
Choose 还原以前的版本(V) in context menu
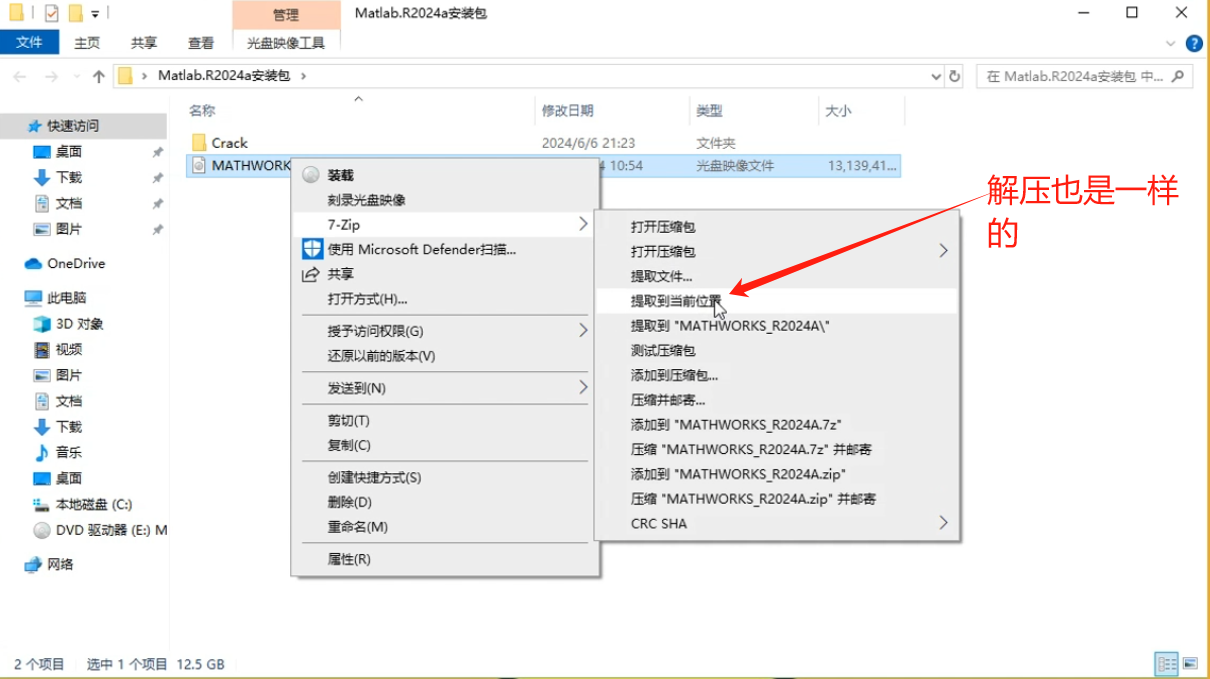[x=445, y=356]
